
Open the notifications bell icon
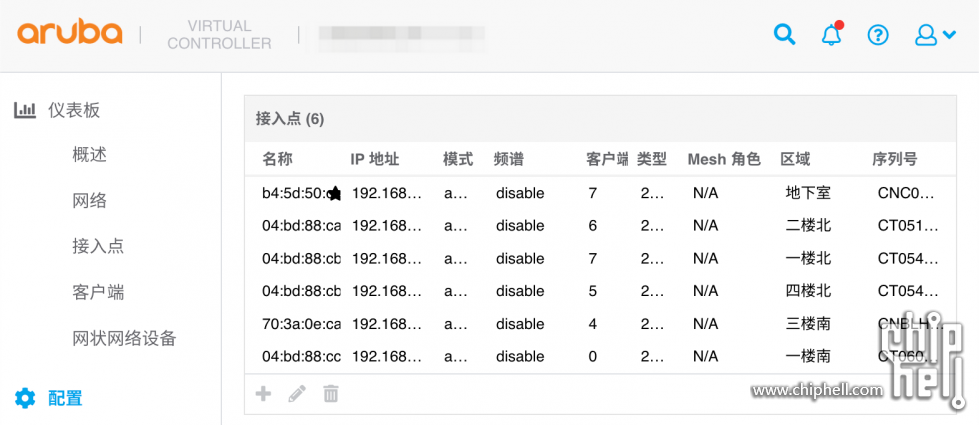[x=832, y=34]
